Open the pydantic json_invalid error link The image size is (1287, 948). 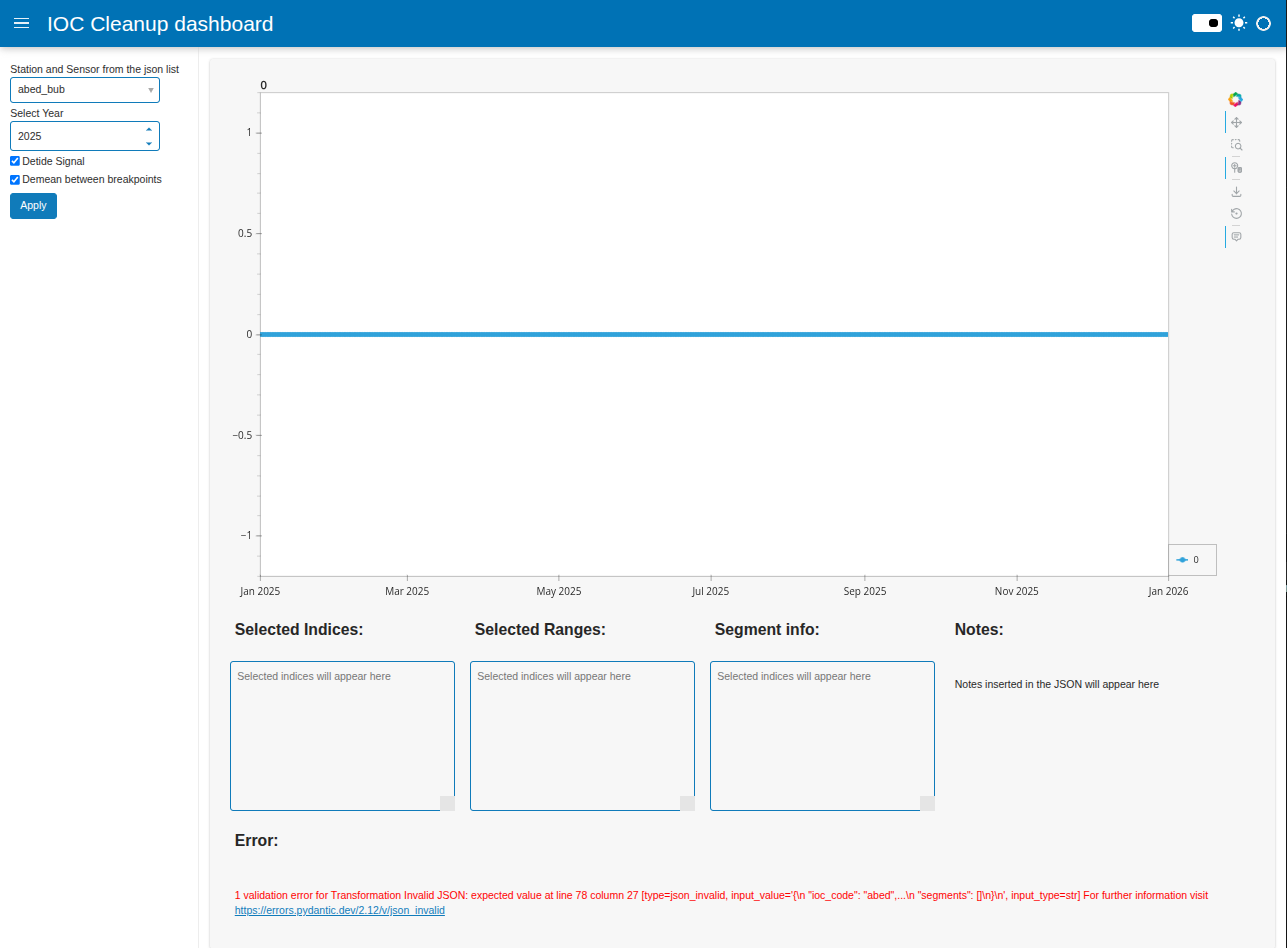[339, 911]
